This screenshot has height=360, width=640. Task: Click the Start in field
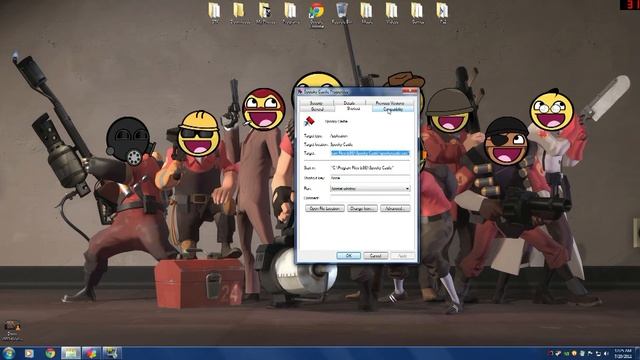(x=370, y=168)
